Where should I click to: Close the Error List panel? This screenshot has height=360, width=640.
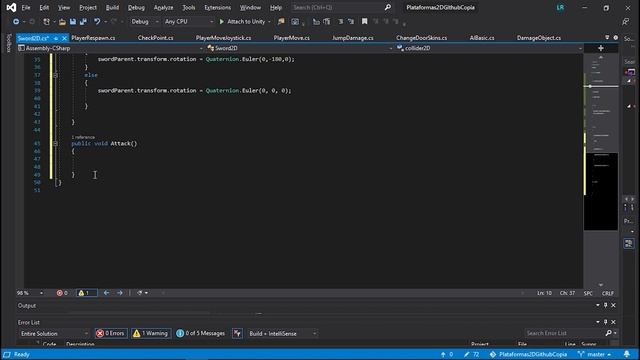613,322
